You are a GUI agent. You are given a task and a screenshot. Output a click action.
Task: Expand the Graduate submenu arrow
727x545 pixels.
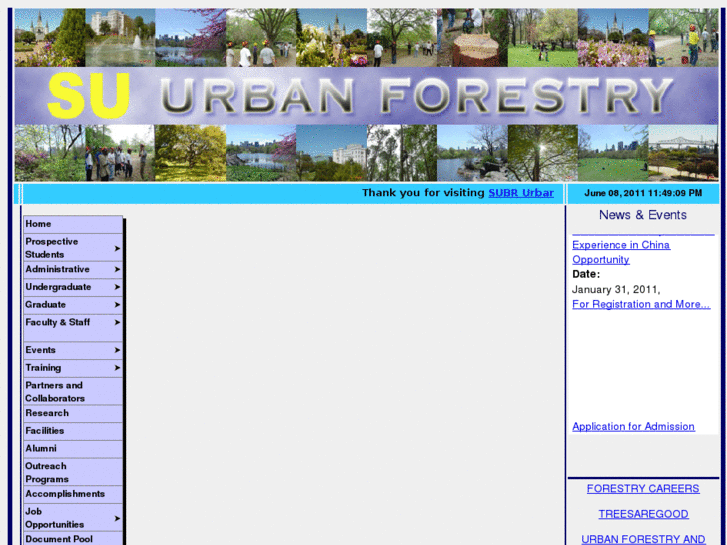(x=117, y=305)
